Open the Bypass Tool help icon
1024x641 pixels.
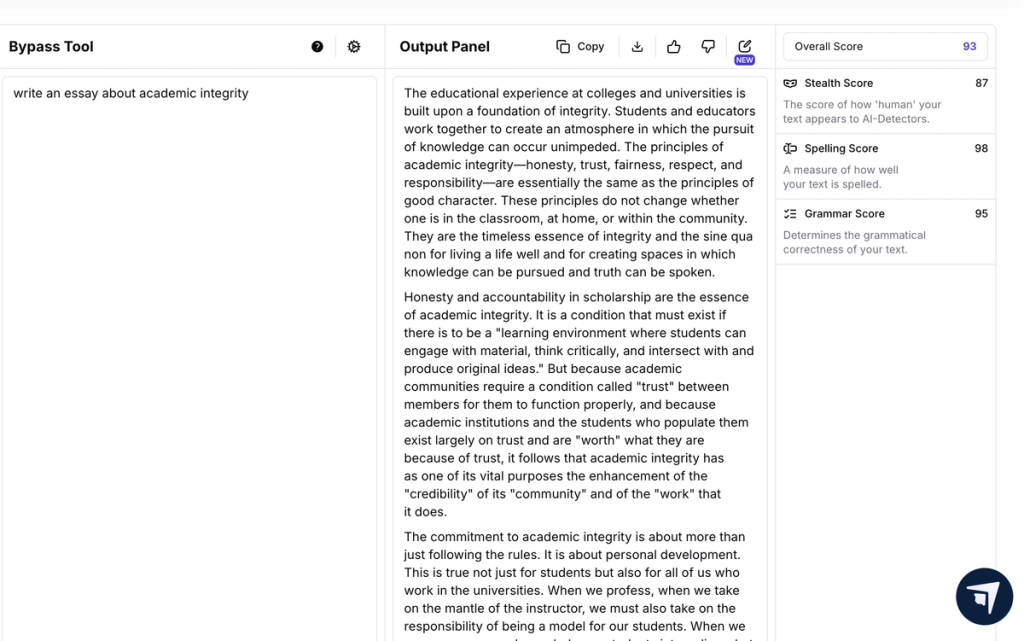pyautogui.click(x=317, y=46)
